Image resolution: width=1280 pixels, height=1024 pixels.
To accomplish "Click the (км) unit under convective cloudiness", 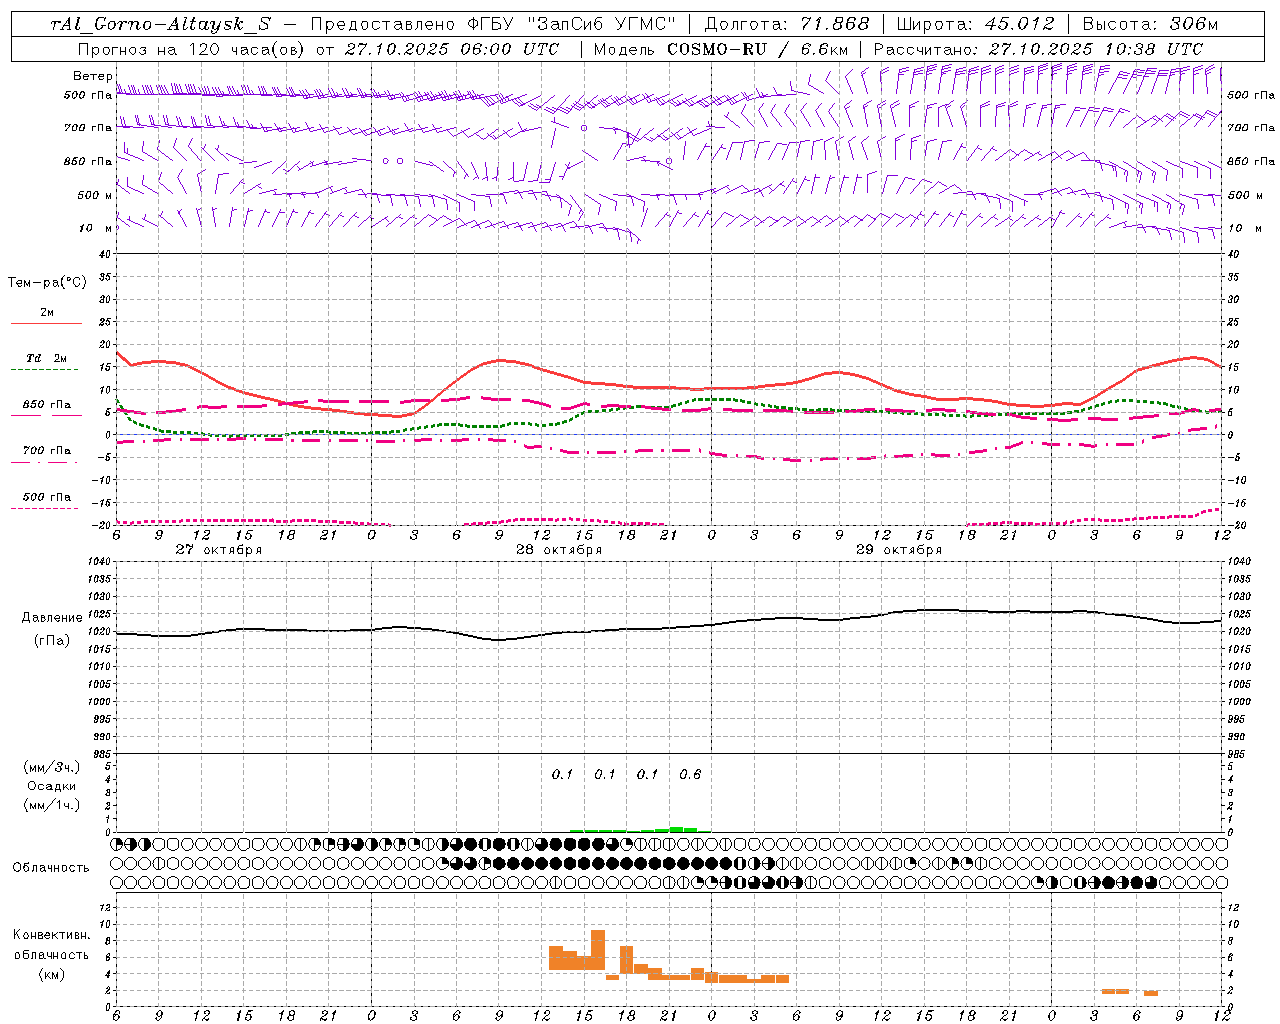I will point(52,974).
